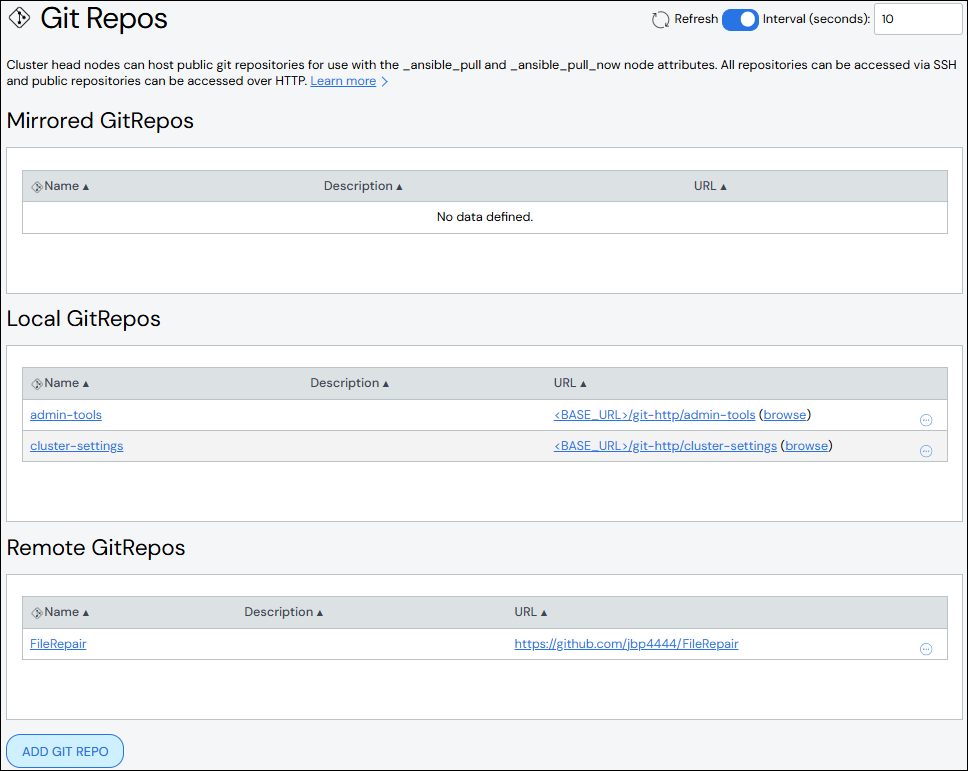Sort Mirrored GitRepos by Description column
The image size is (968, 771).
(363, 186)
